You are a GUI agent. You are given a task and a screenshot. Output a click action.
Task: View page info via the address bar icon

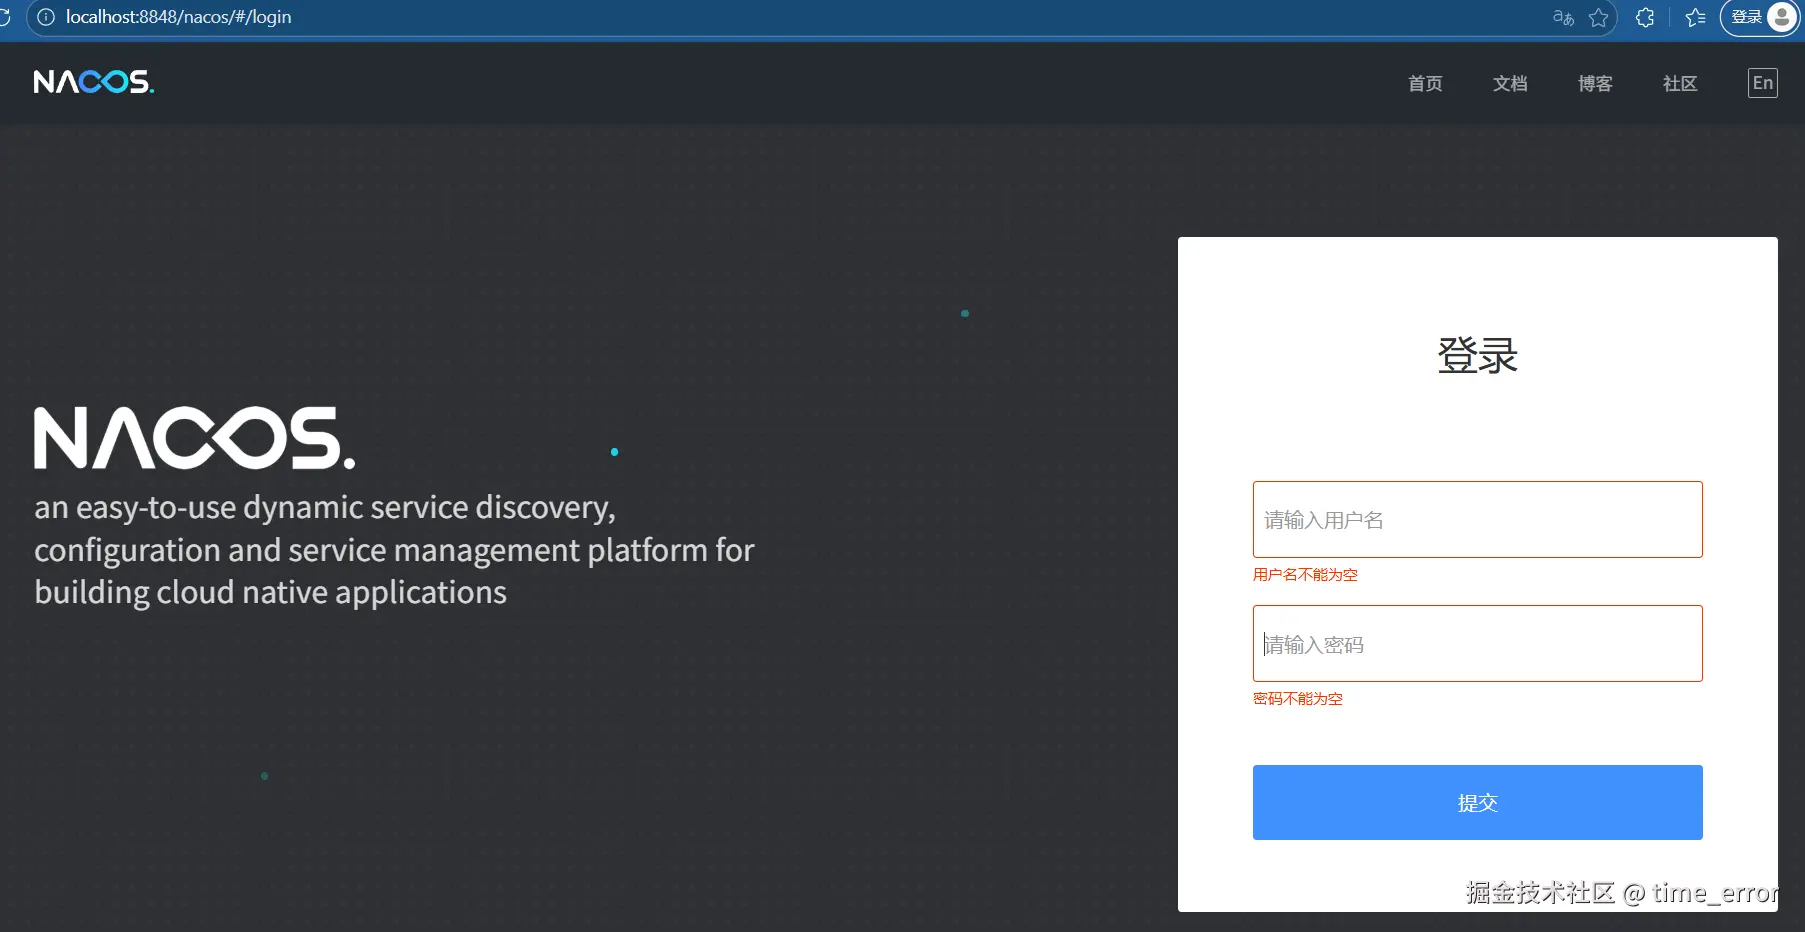(x=46, y=17)
